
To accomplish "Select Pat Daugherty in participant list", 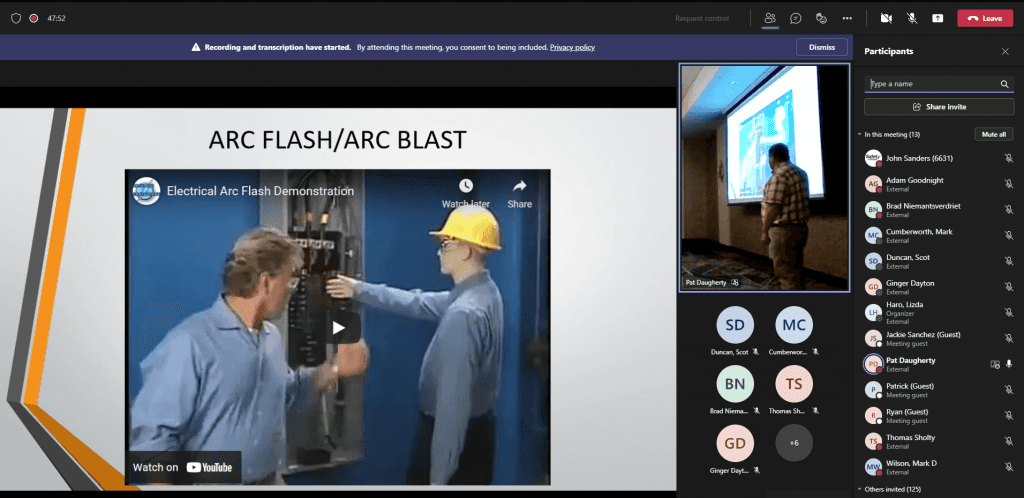I will coord(938,364).
